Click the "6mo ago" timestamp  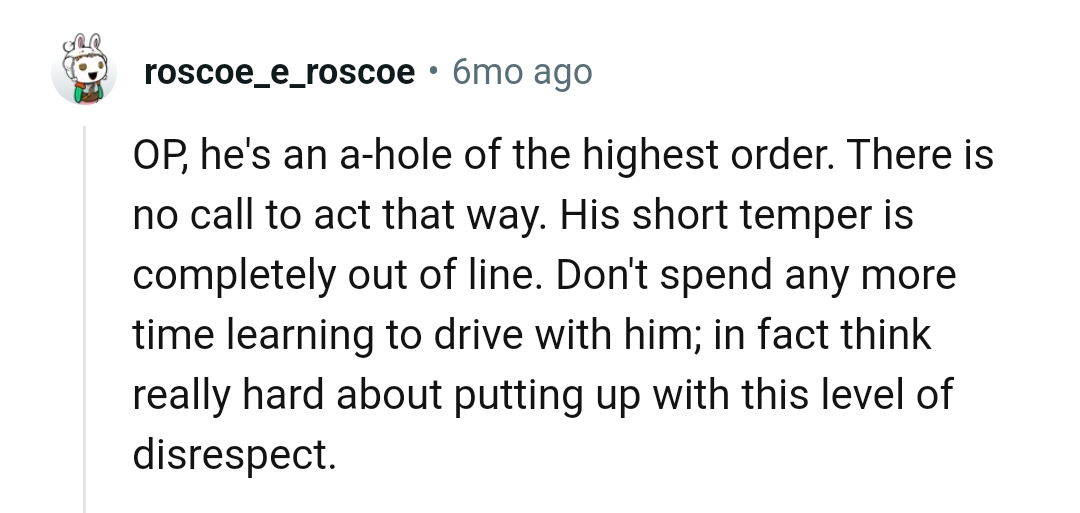[522, 72]
